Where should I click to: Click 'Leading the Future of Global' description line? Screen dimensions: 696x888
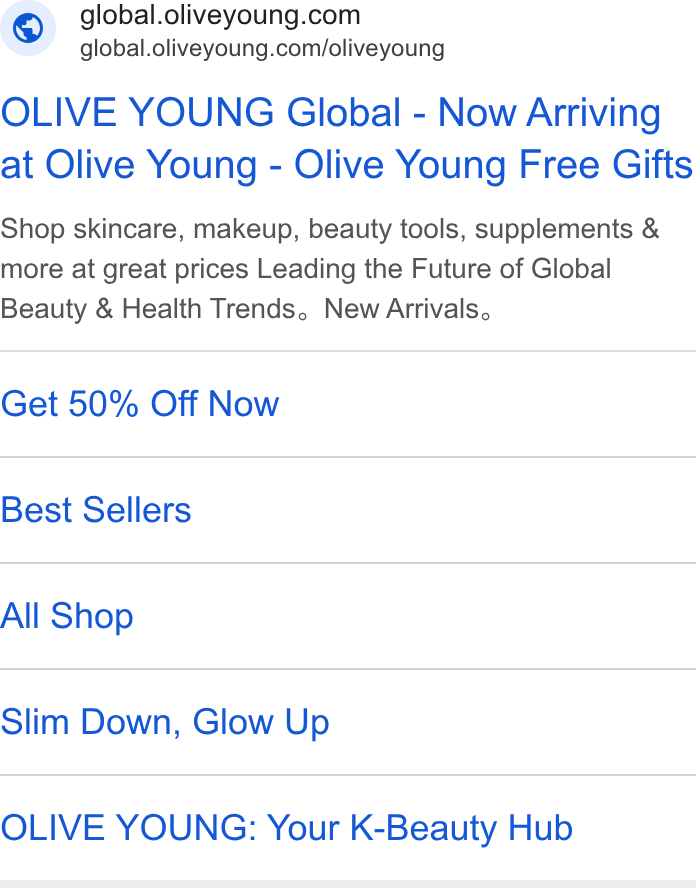coord(434,269)
